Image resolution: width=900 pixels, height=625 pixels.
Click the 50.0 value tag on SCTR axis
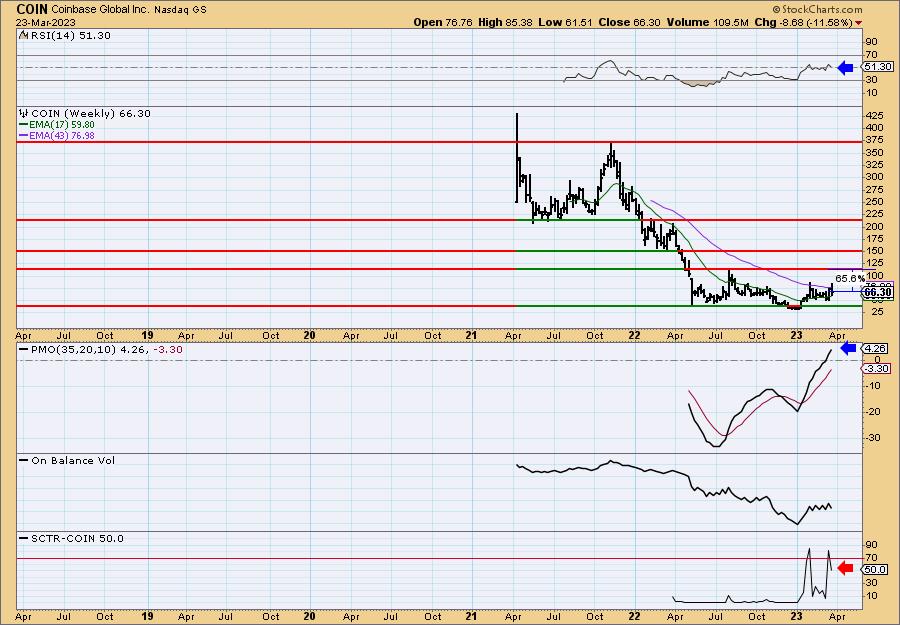[x=876, y=569]
